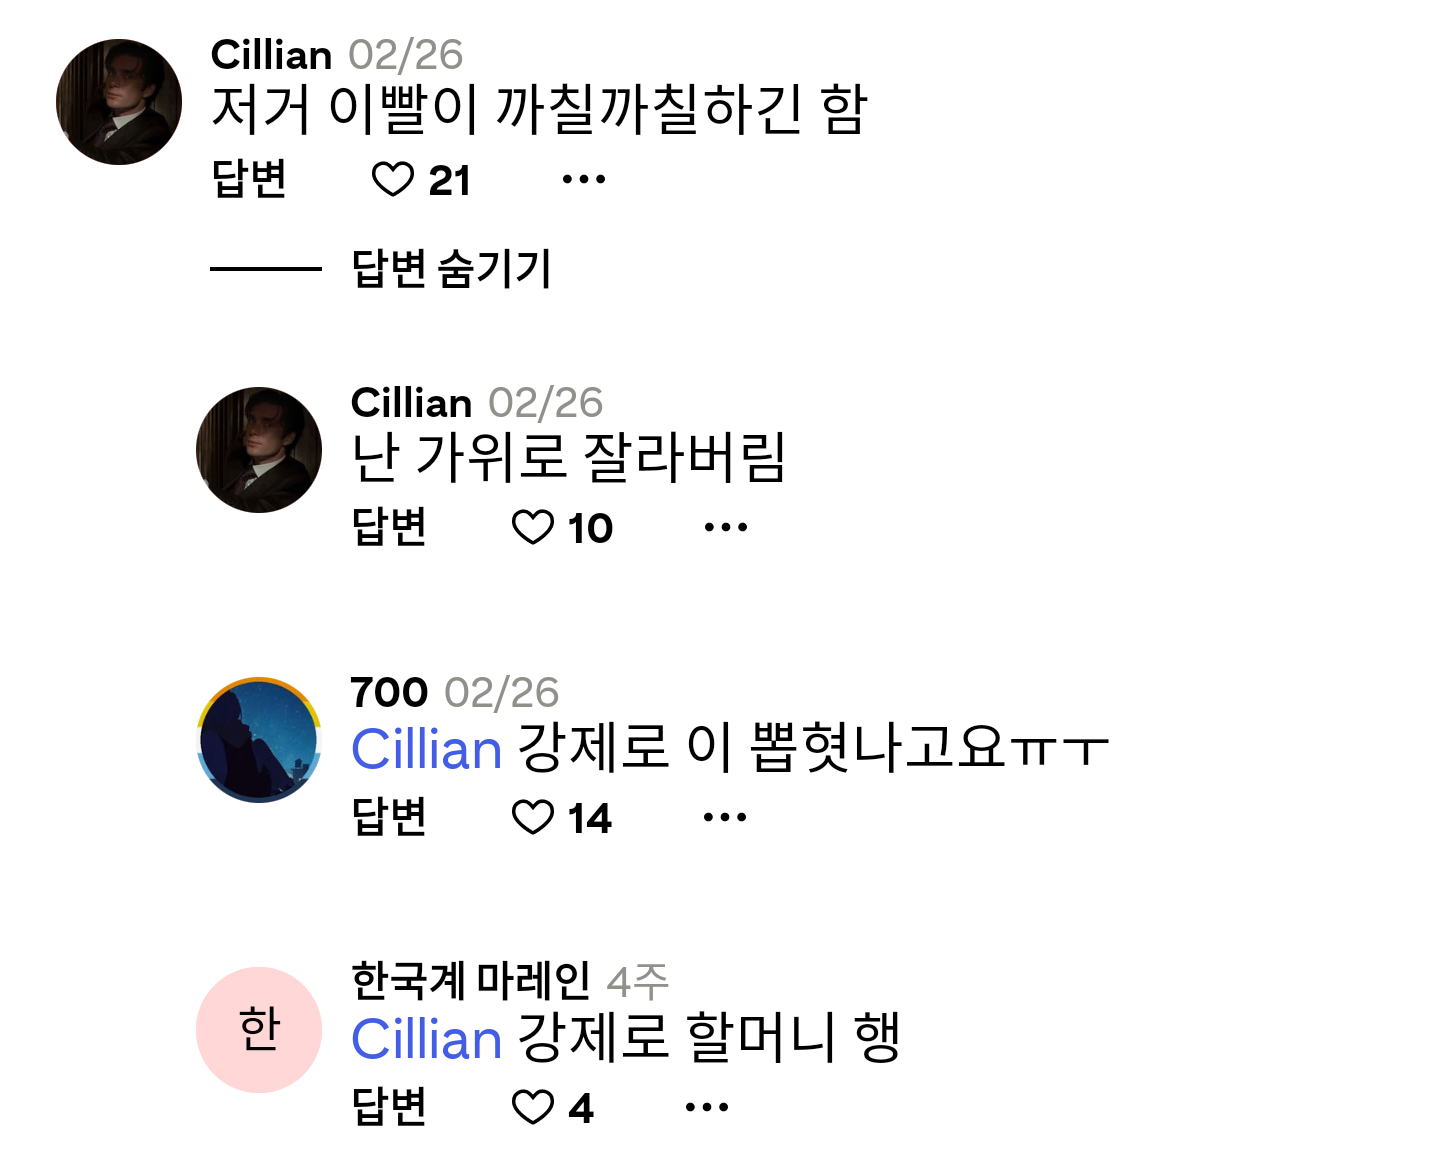Open the pink 한 avatar
This screenshot has height=1154, width=1440.
(259, 1030)
